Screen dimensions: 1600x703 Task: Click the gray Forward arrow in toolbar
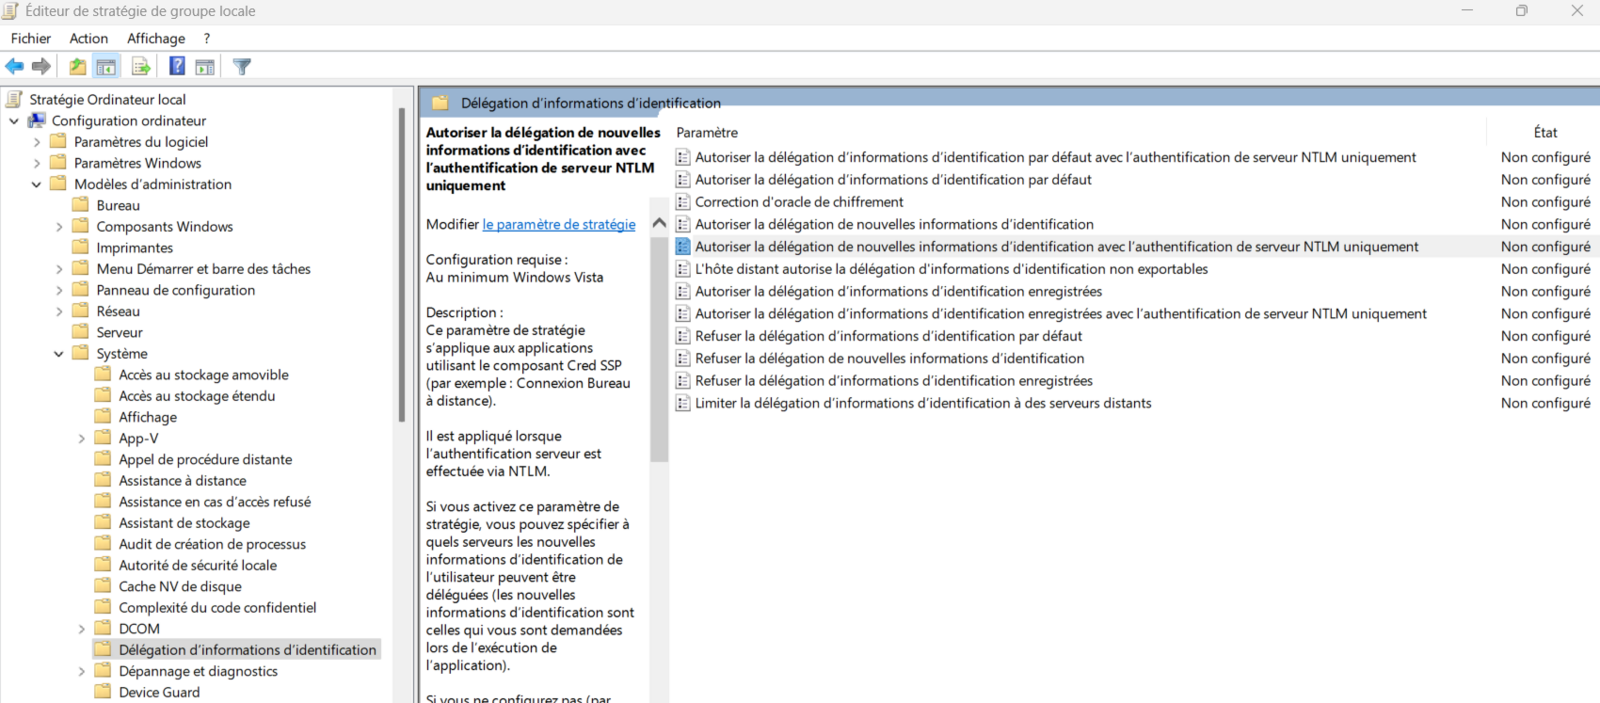41,67
